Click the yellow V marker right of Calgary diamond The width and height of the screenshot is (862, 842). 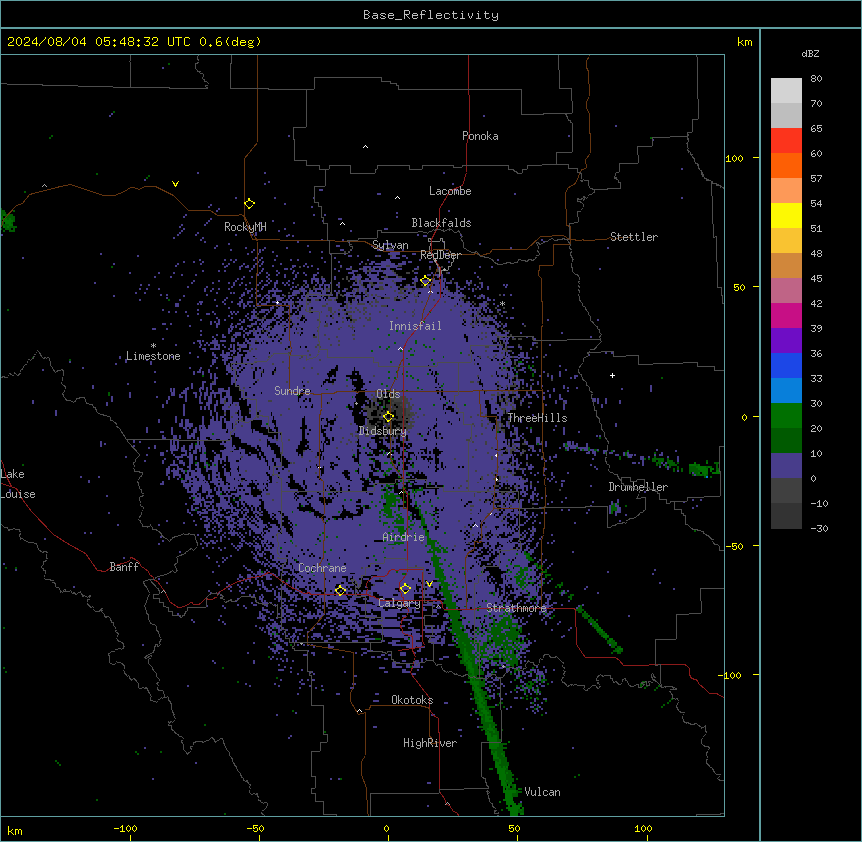click(x=429, y=584)
